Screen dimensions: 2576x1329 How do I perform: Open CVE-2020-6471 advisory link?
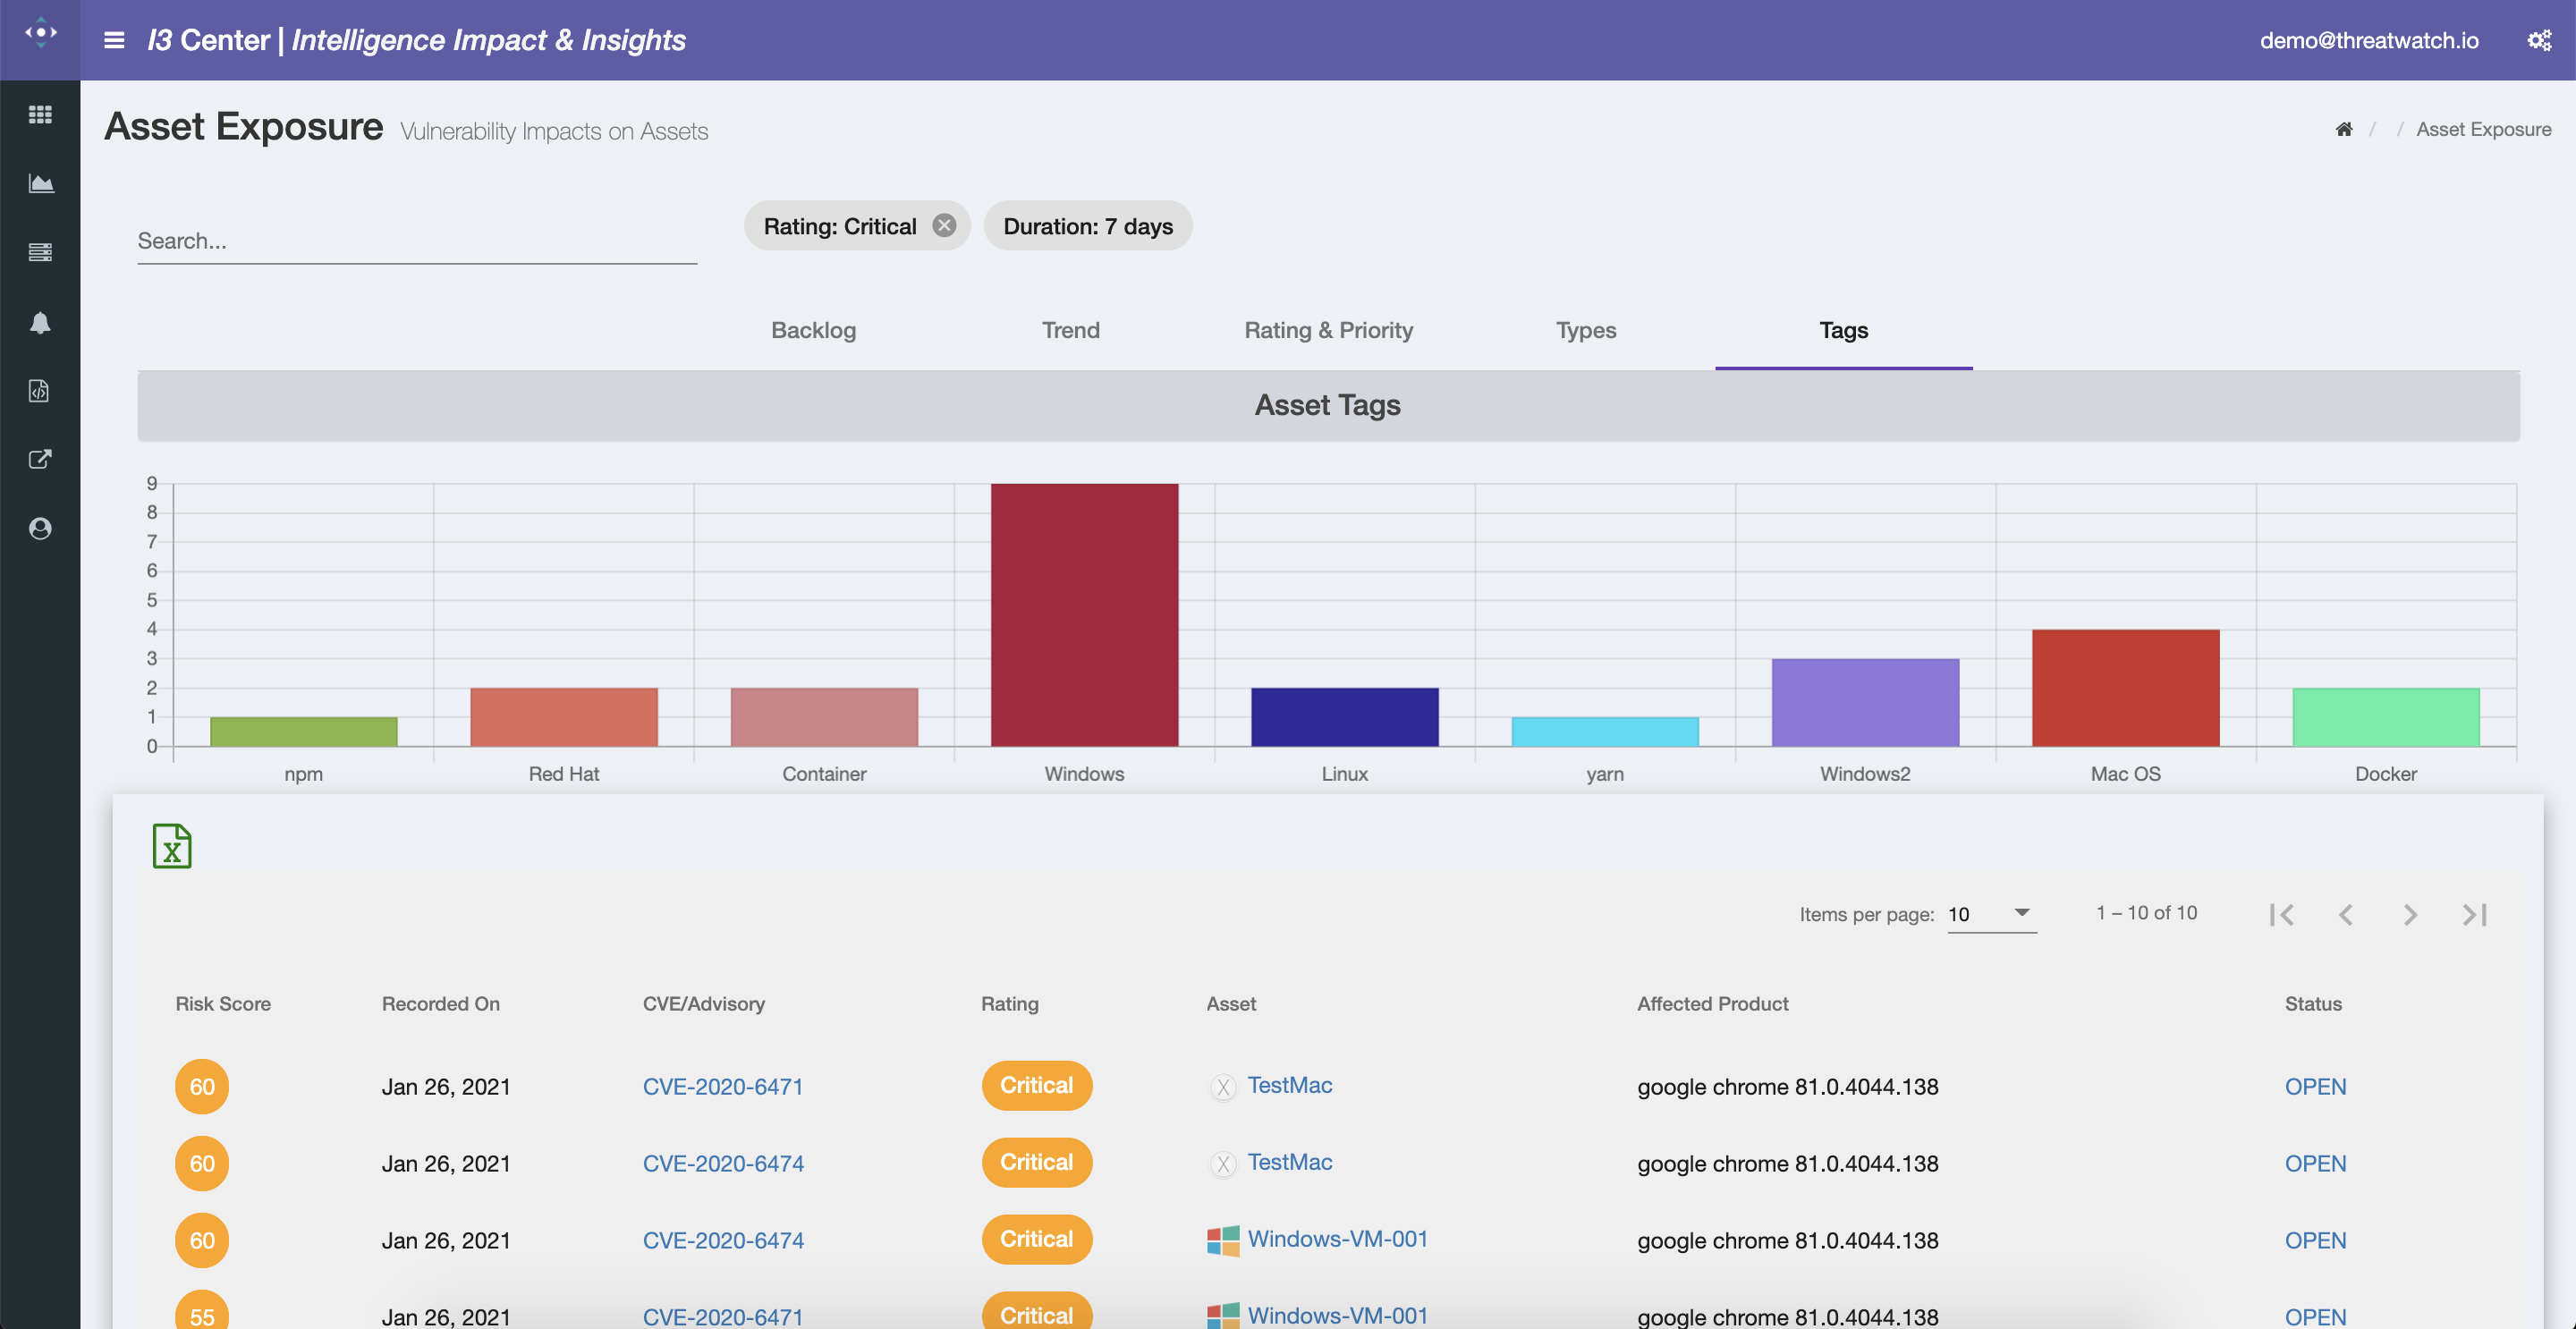tap(723, 1086)
